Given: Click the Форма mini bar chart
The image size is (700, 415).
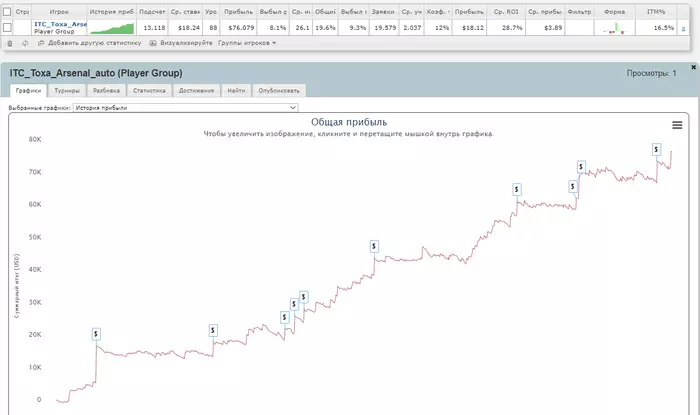Looking at the screenshot, I should point(615,28).
